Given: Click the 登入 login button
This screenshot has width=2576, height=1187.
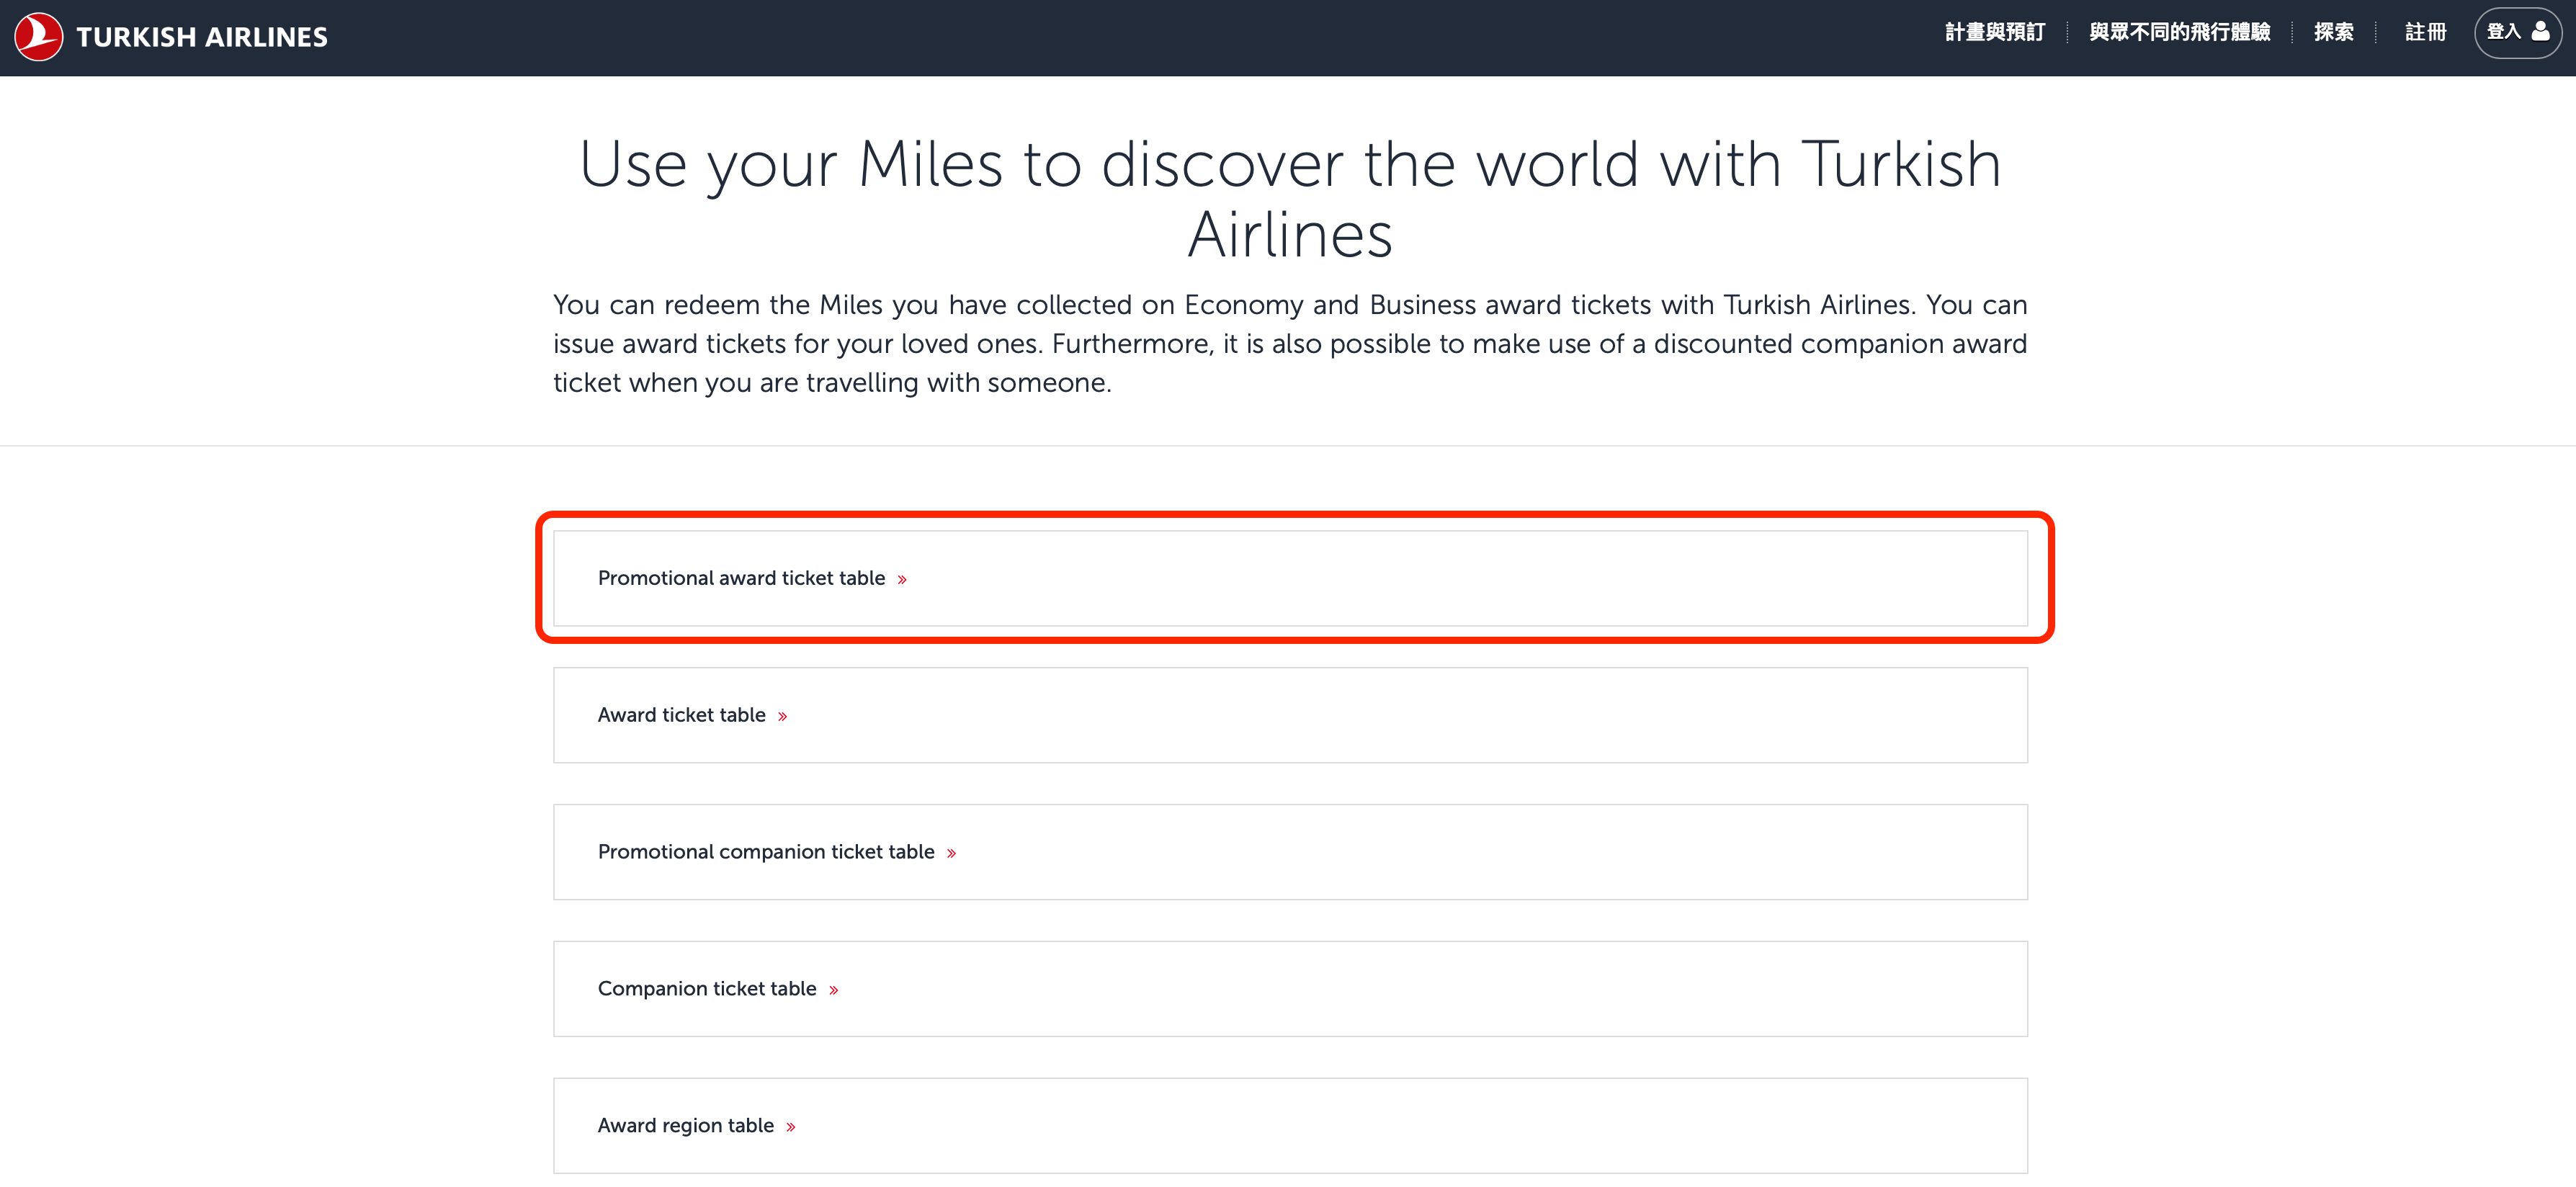Looking at the screenshot, I should coord(2517,33).
